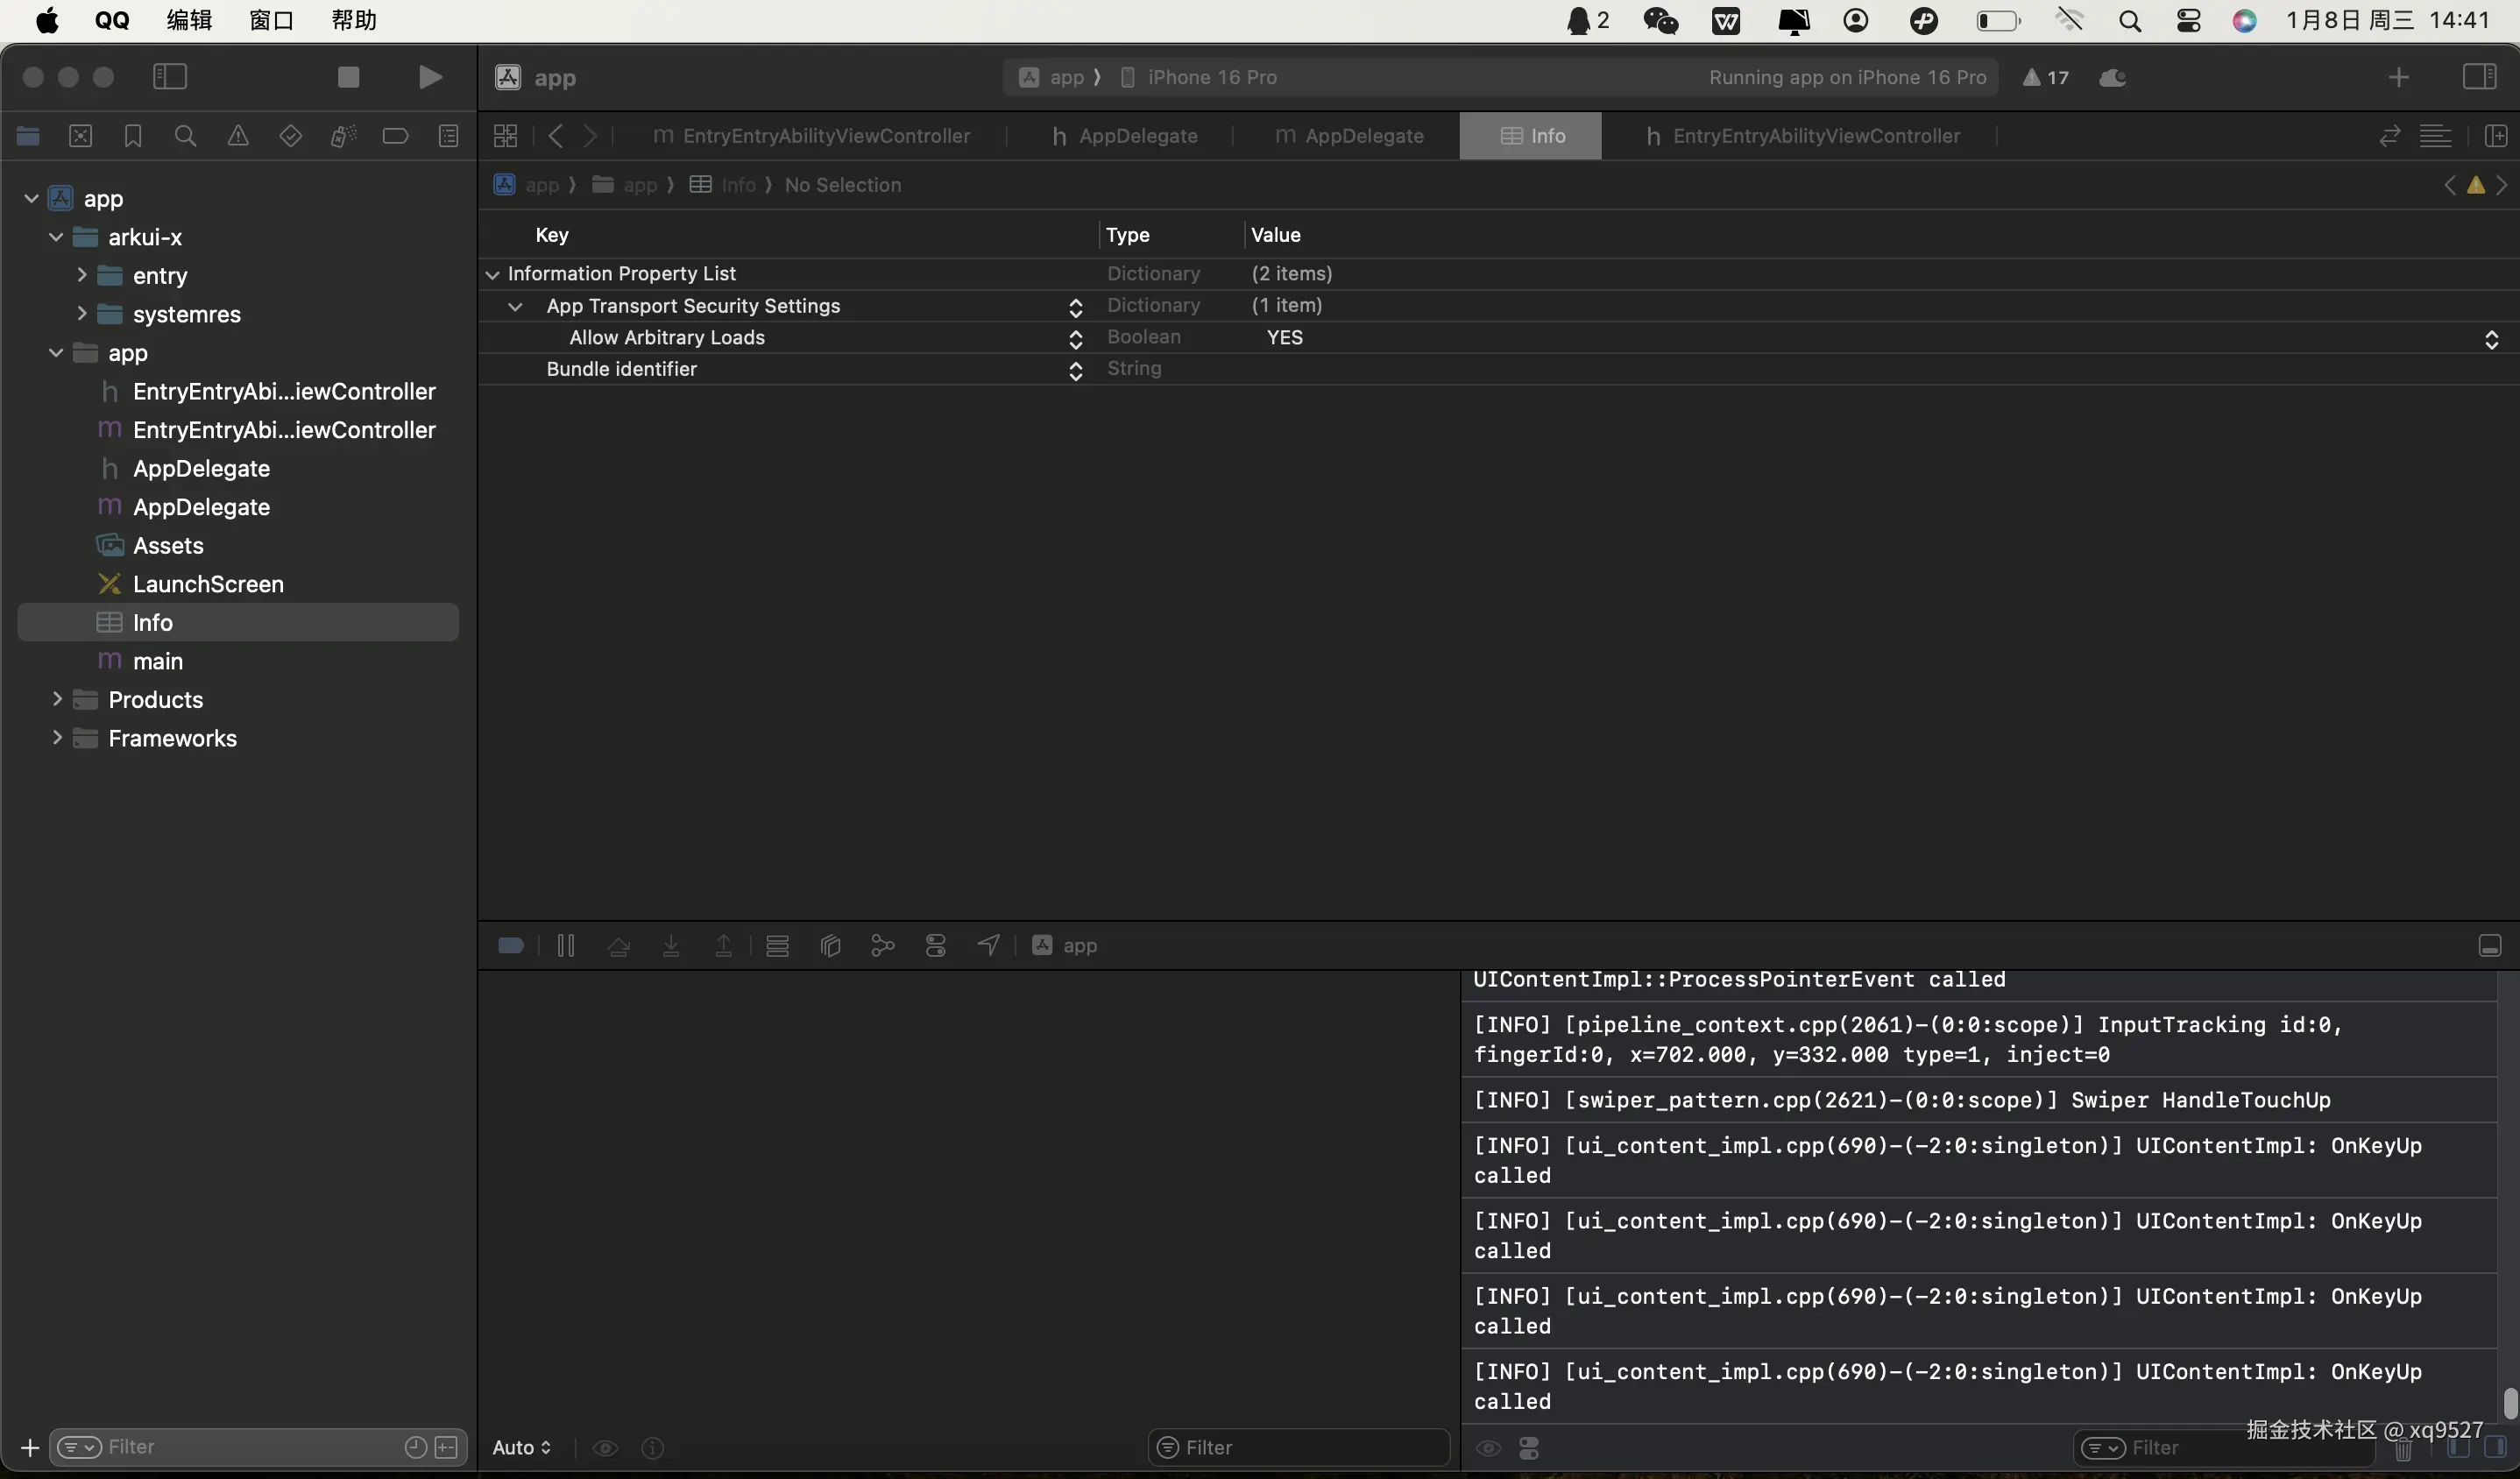
Task: Toggle the right inspector panel
Action: point(2479,77)
